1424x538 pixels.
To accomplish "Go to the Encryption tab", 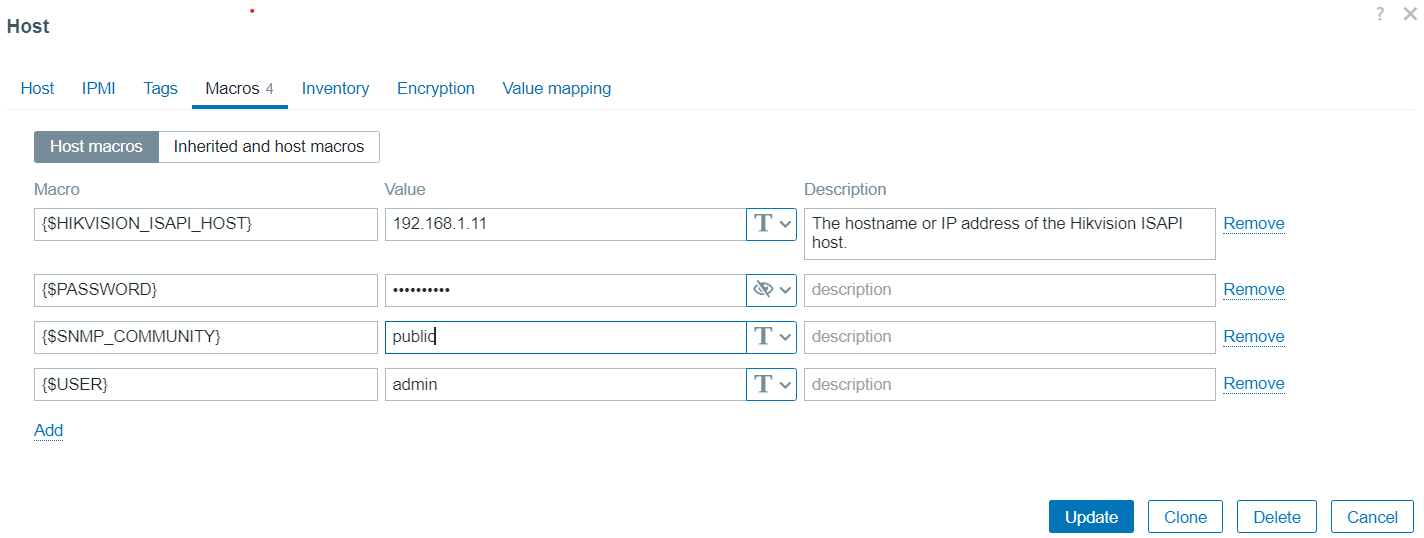I will tap(436, 88).
